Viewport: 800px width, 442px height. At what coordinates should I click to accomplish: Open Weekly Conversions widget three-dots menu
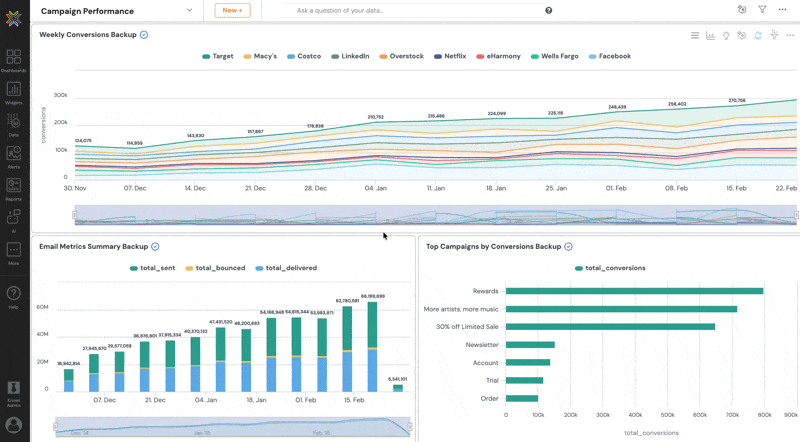[790, 35]
